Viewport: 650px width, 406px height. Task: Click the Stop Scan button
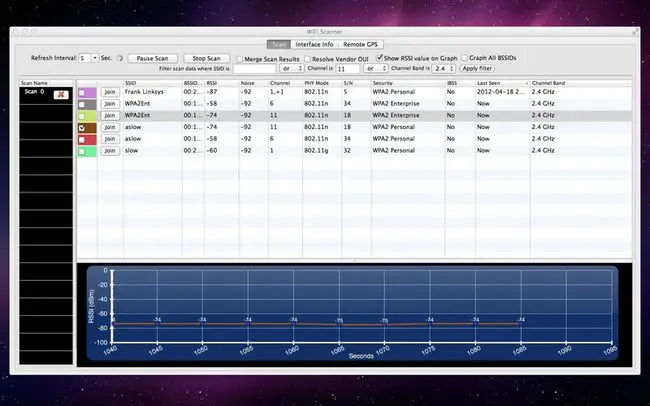pyautogui.click(x=206, y=58)
